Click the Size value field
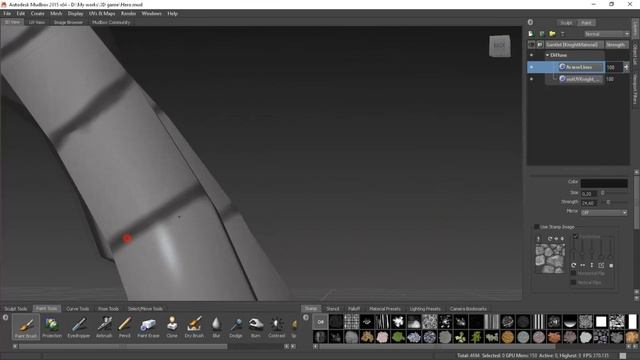640x360 pixels. (x=589, y=193)
